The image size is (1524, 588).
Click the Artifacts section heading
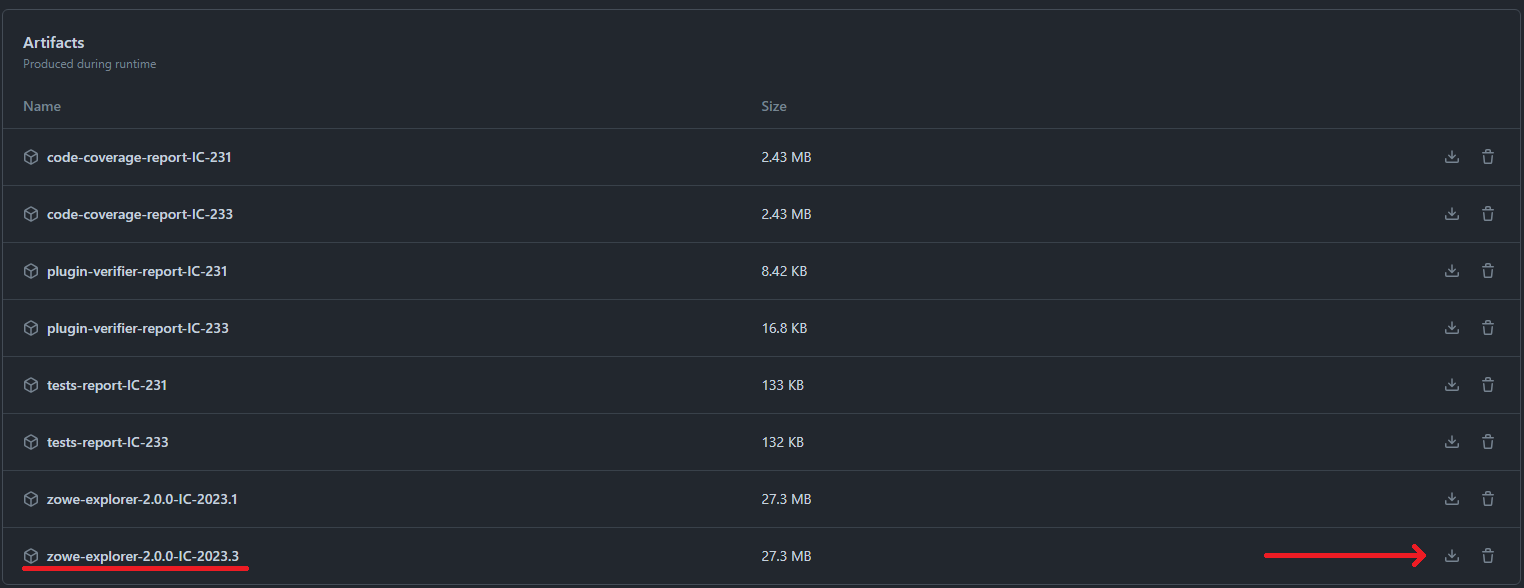[54, 42]
